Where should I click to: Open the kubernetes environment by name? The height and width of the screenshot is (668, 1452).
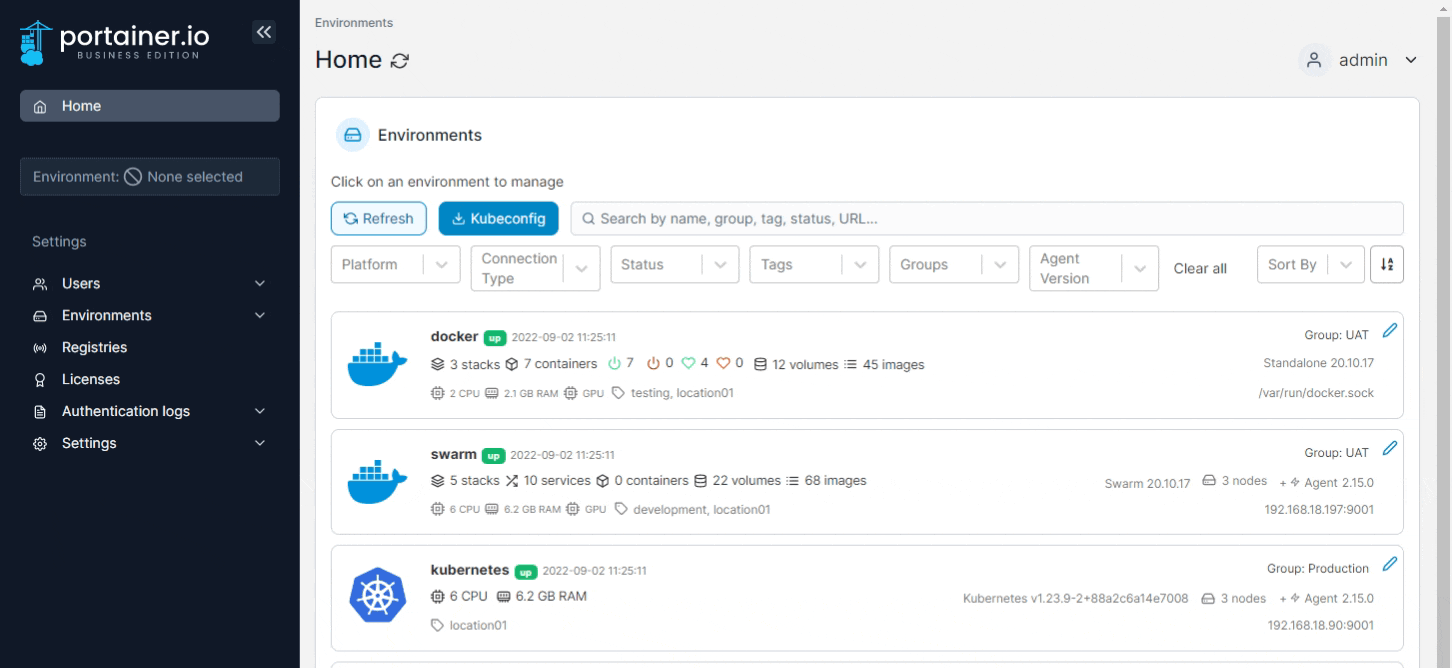pos(470,570)
